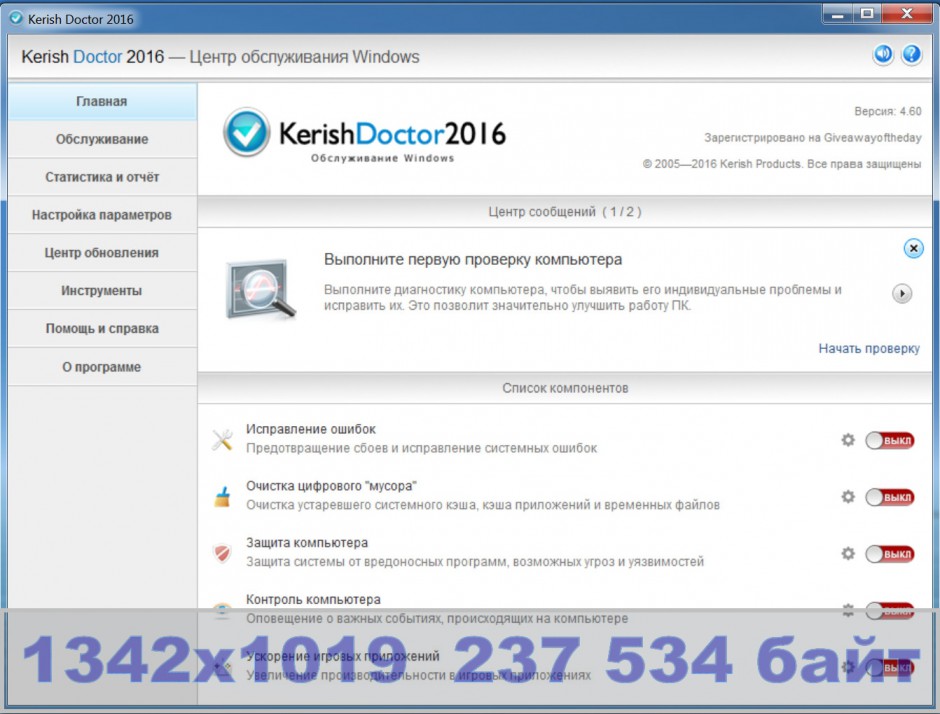Click the shield icon for Защита компьютера
Viewport: 940px width, 714px height.
(222, 553)
